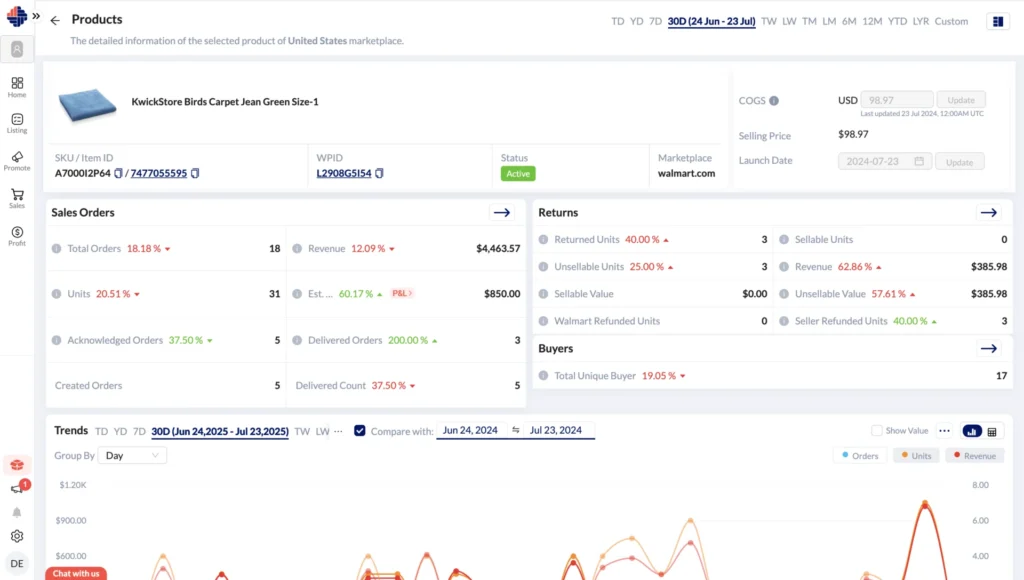The height and width of the screenshot is (580, 1024).
Task: Open Sales Orders details arrow
Action: pyautogui.click(x=502, y=212)
